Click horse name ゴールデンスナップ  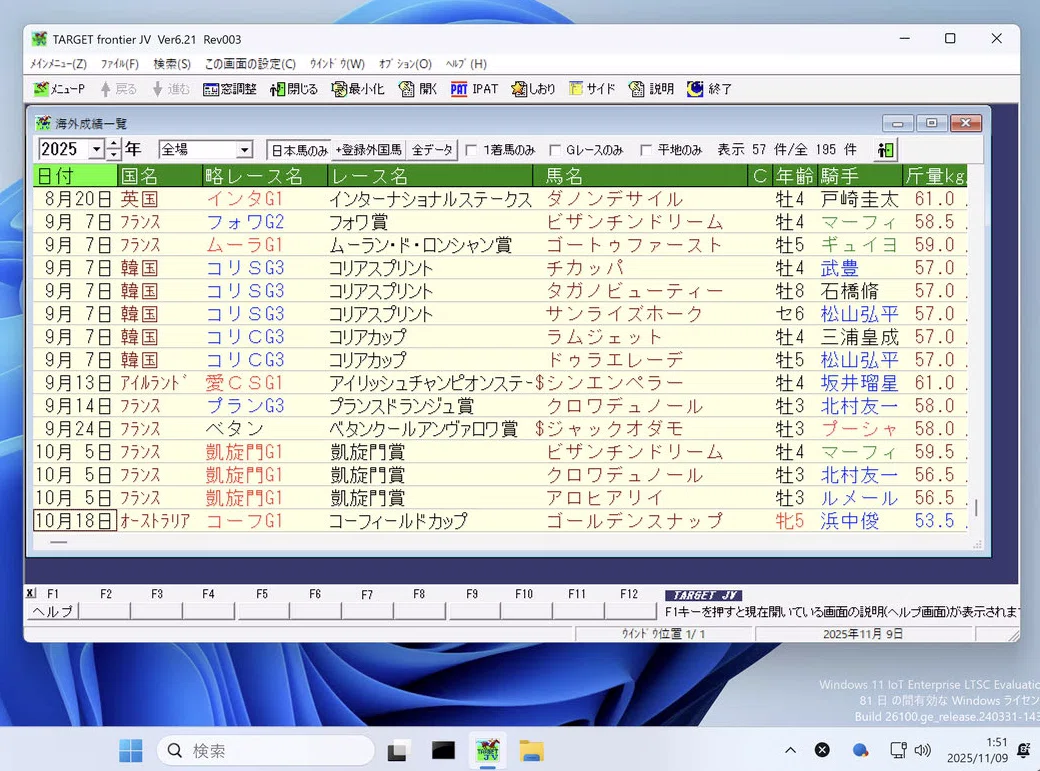coord(634,521)
